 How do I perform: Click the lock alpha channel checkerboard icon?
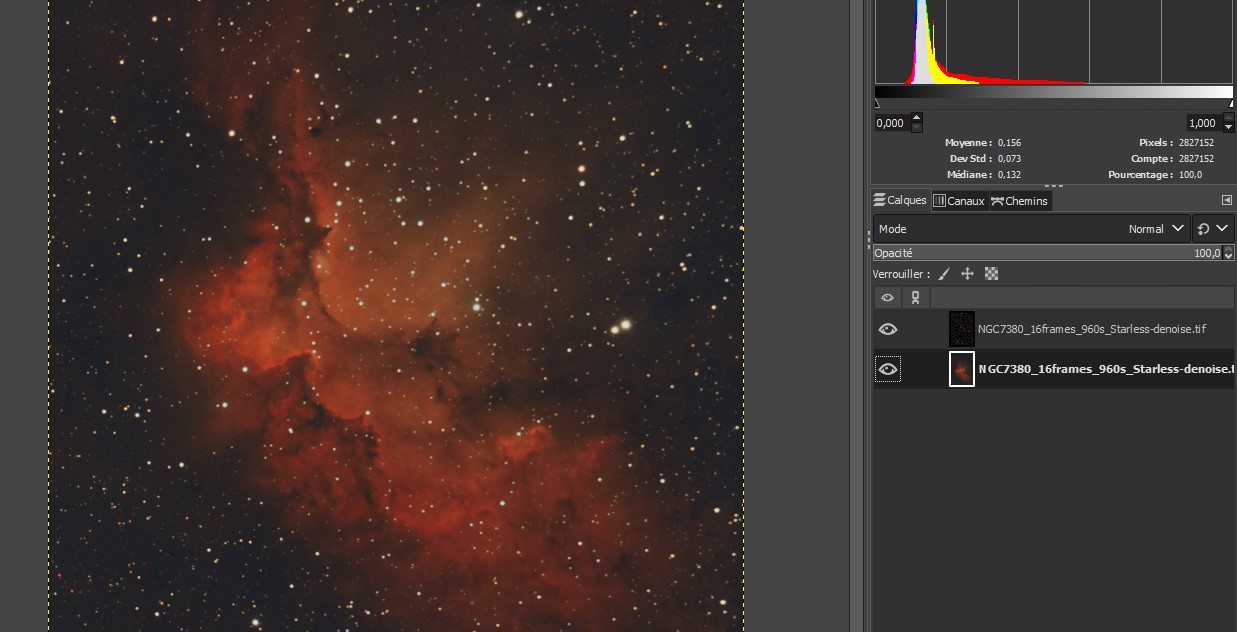tap(991, 274)
